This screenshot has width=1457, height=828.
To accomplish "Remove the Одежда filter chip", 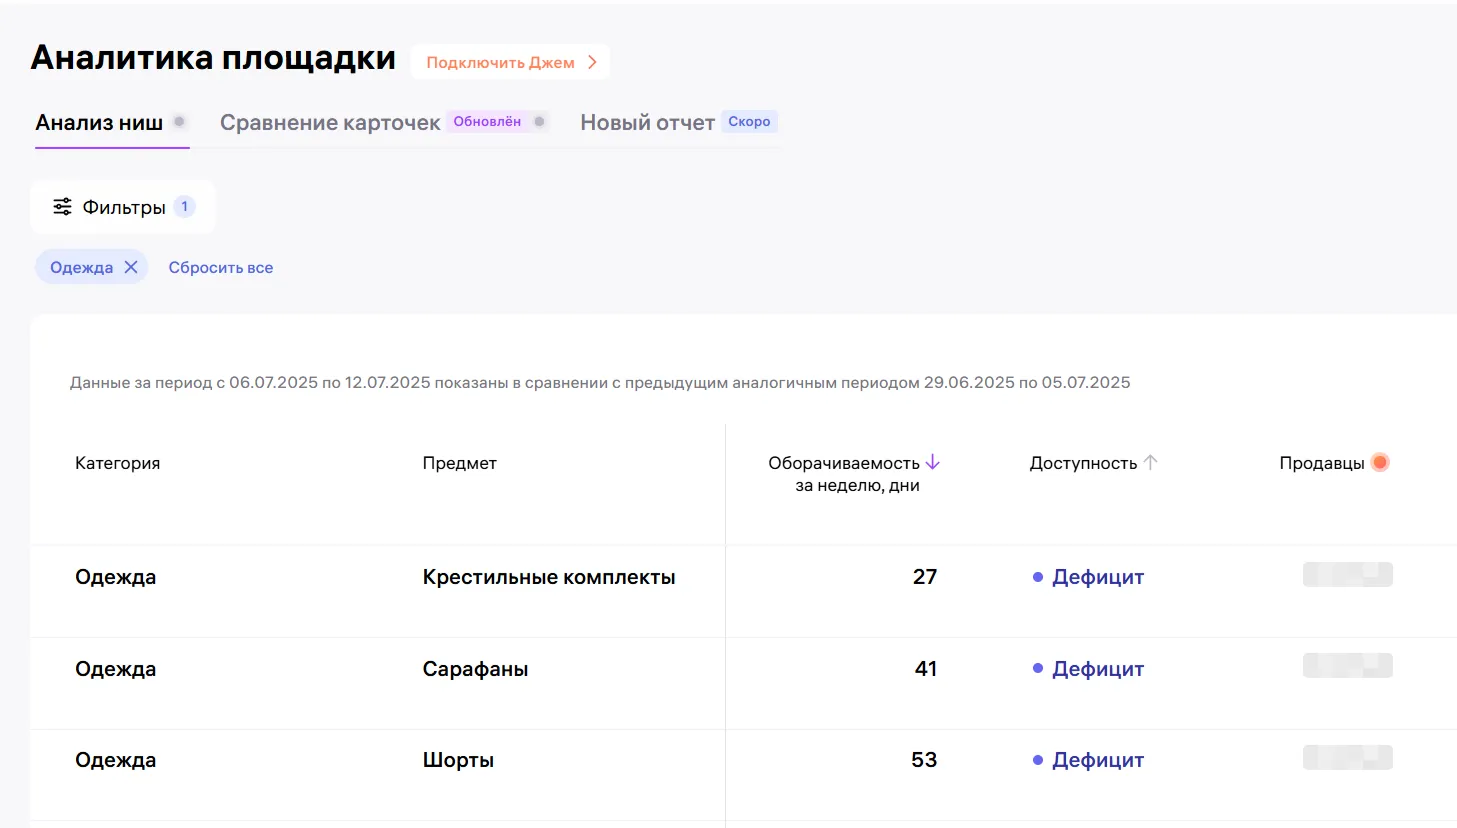I will tap(131, 267).
